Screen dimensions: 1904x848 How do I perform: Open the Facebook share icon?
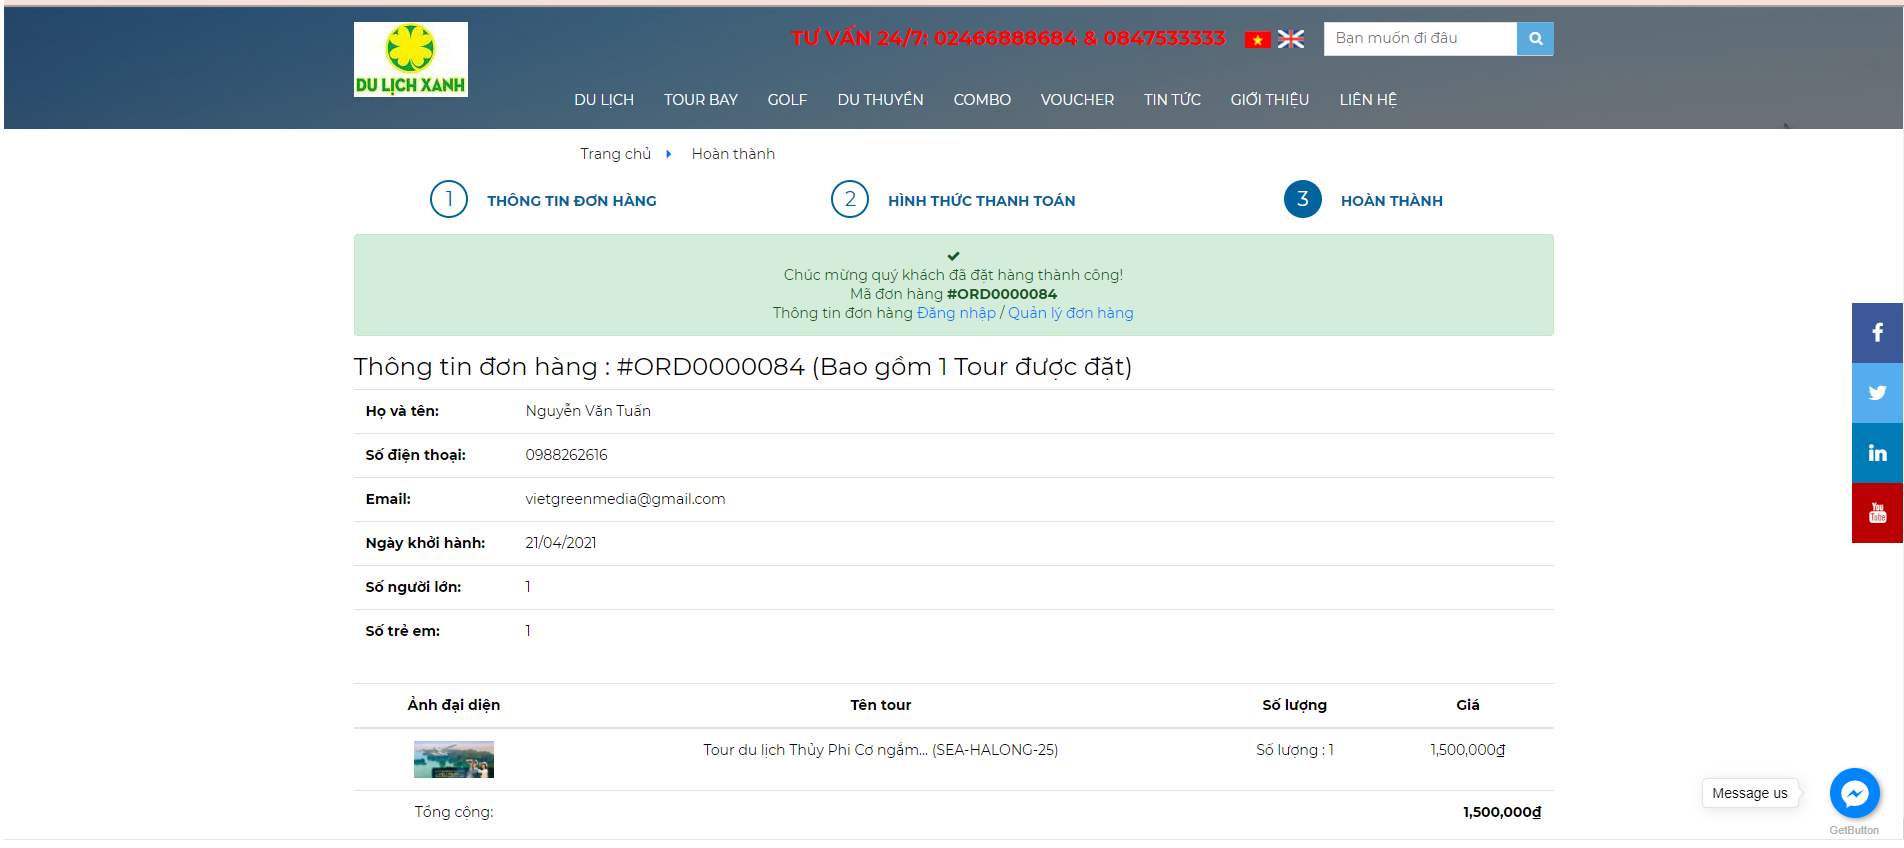(1877, 333)
